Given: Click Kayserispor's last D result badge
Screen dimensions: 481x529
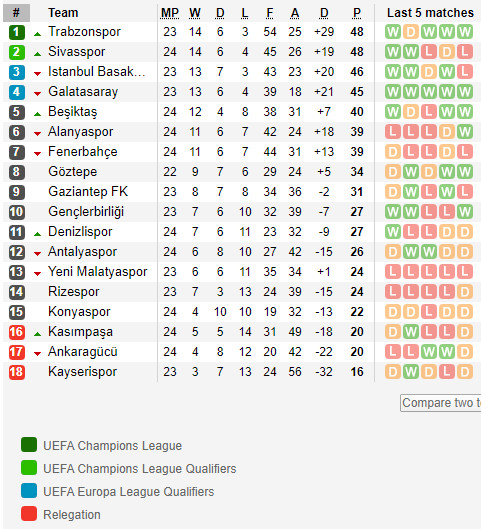Looking at the screenshot, I should tap(465, 372).
